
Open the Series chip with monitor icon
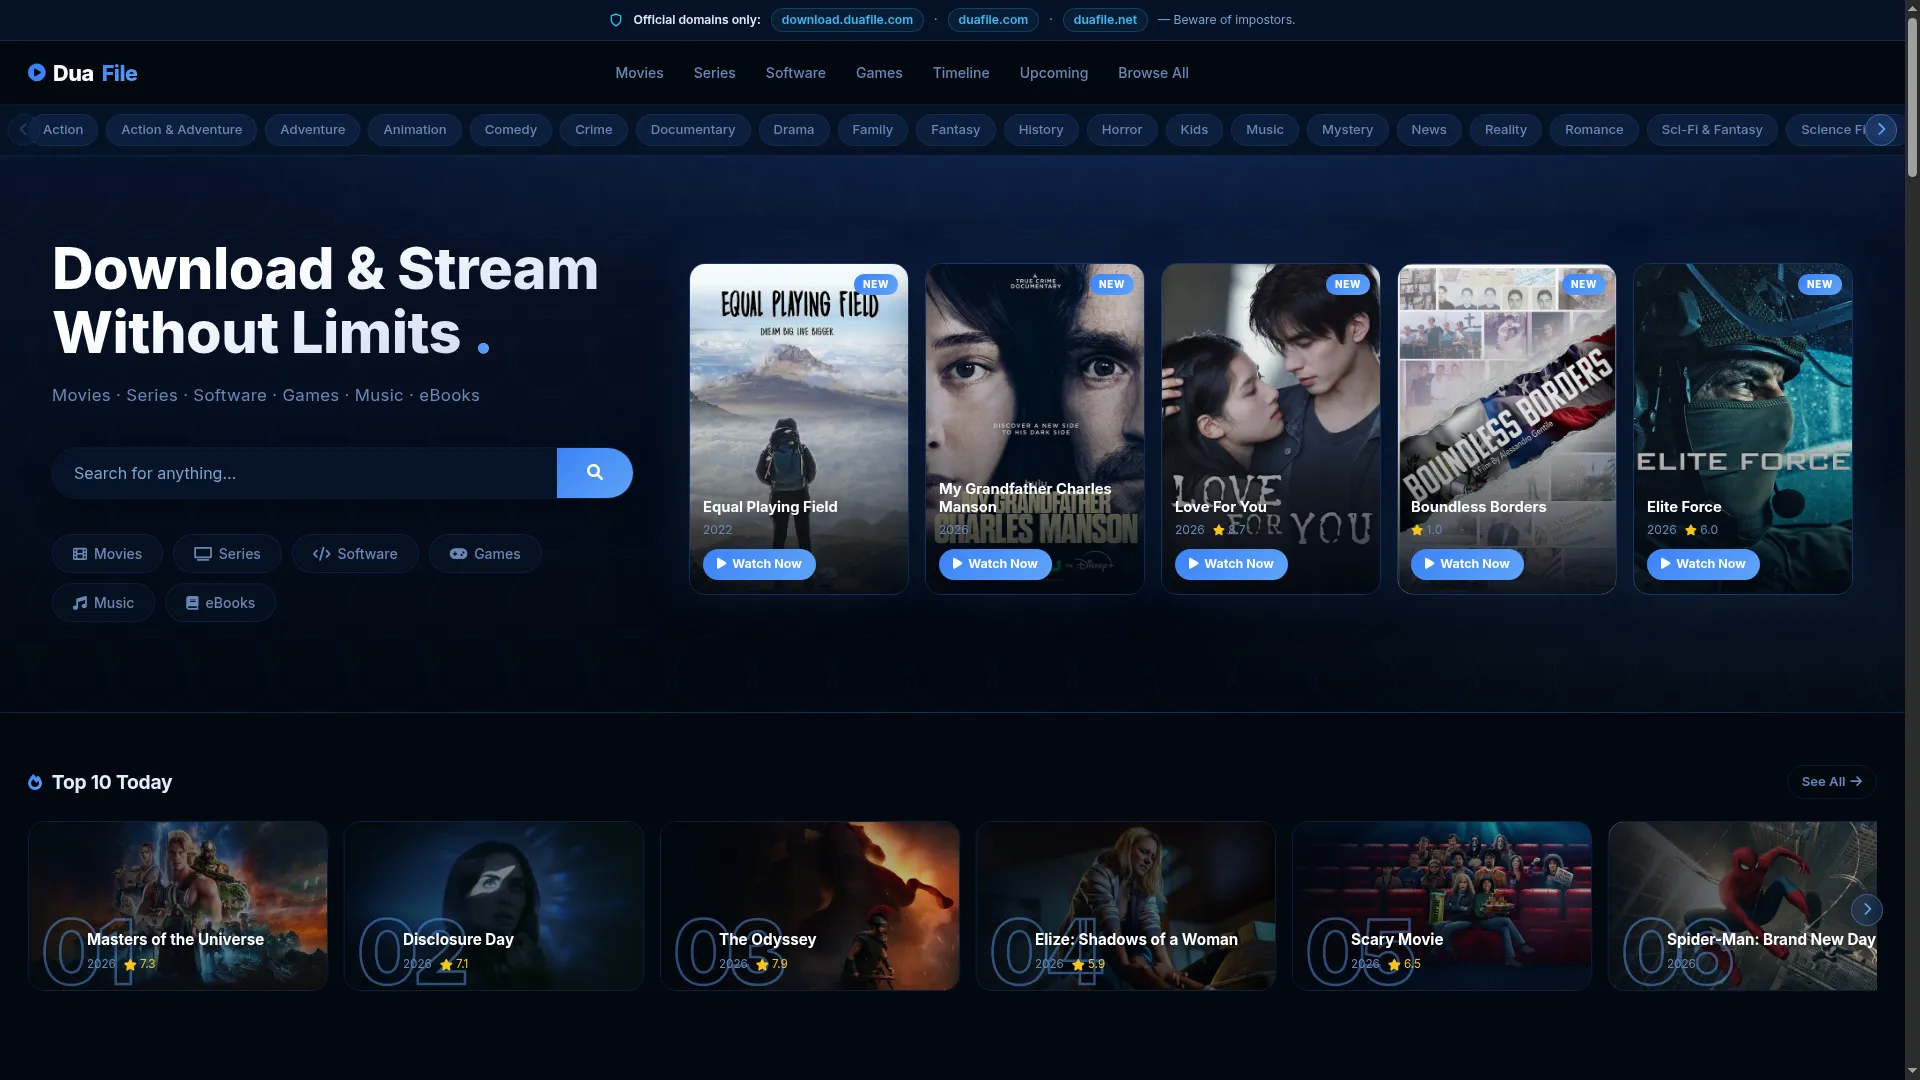tap(227, 554)
